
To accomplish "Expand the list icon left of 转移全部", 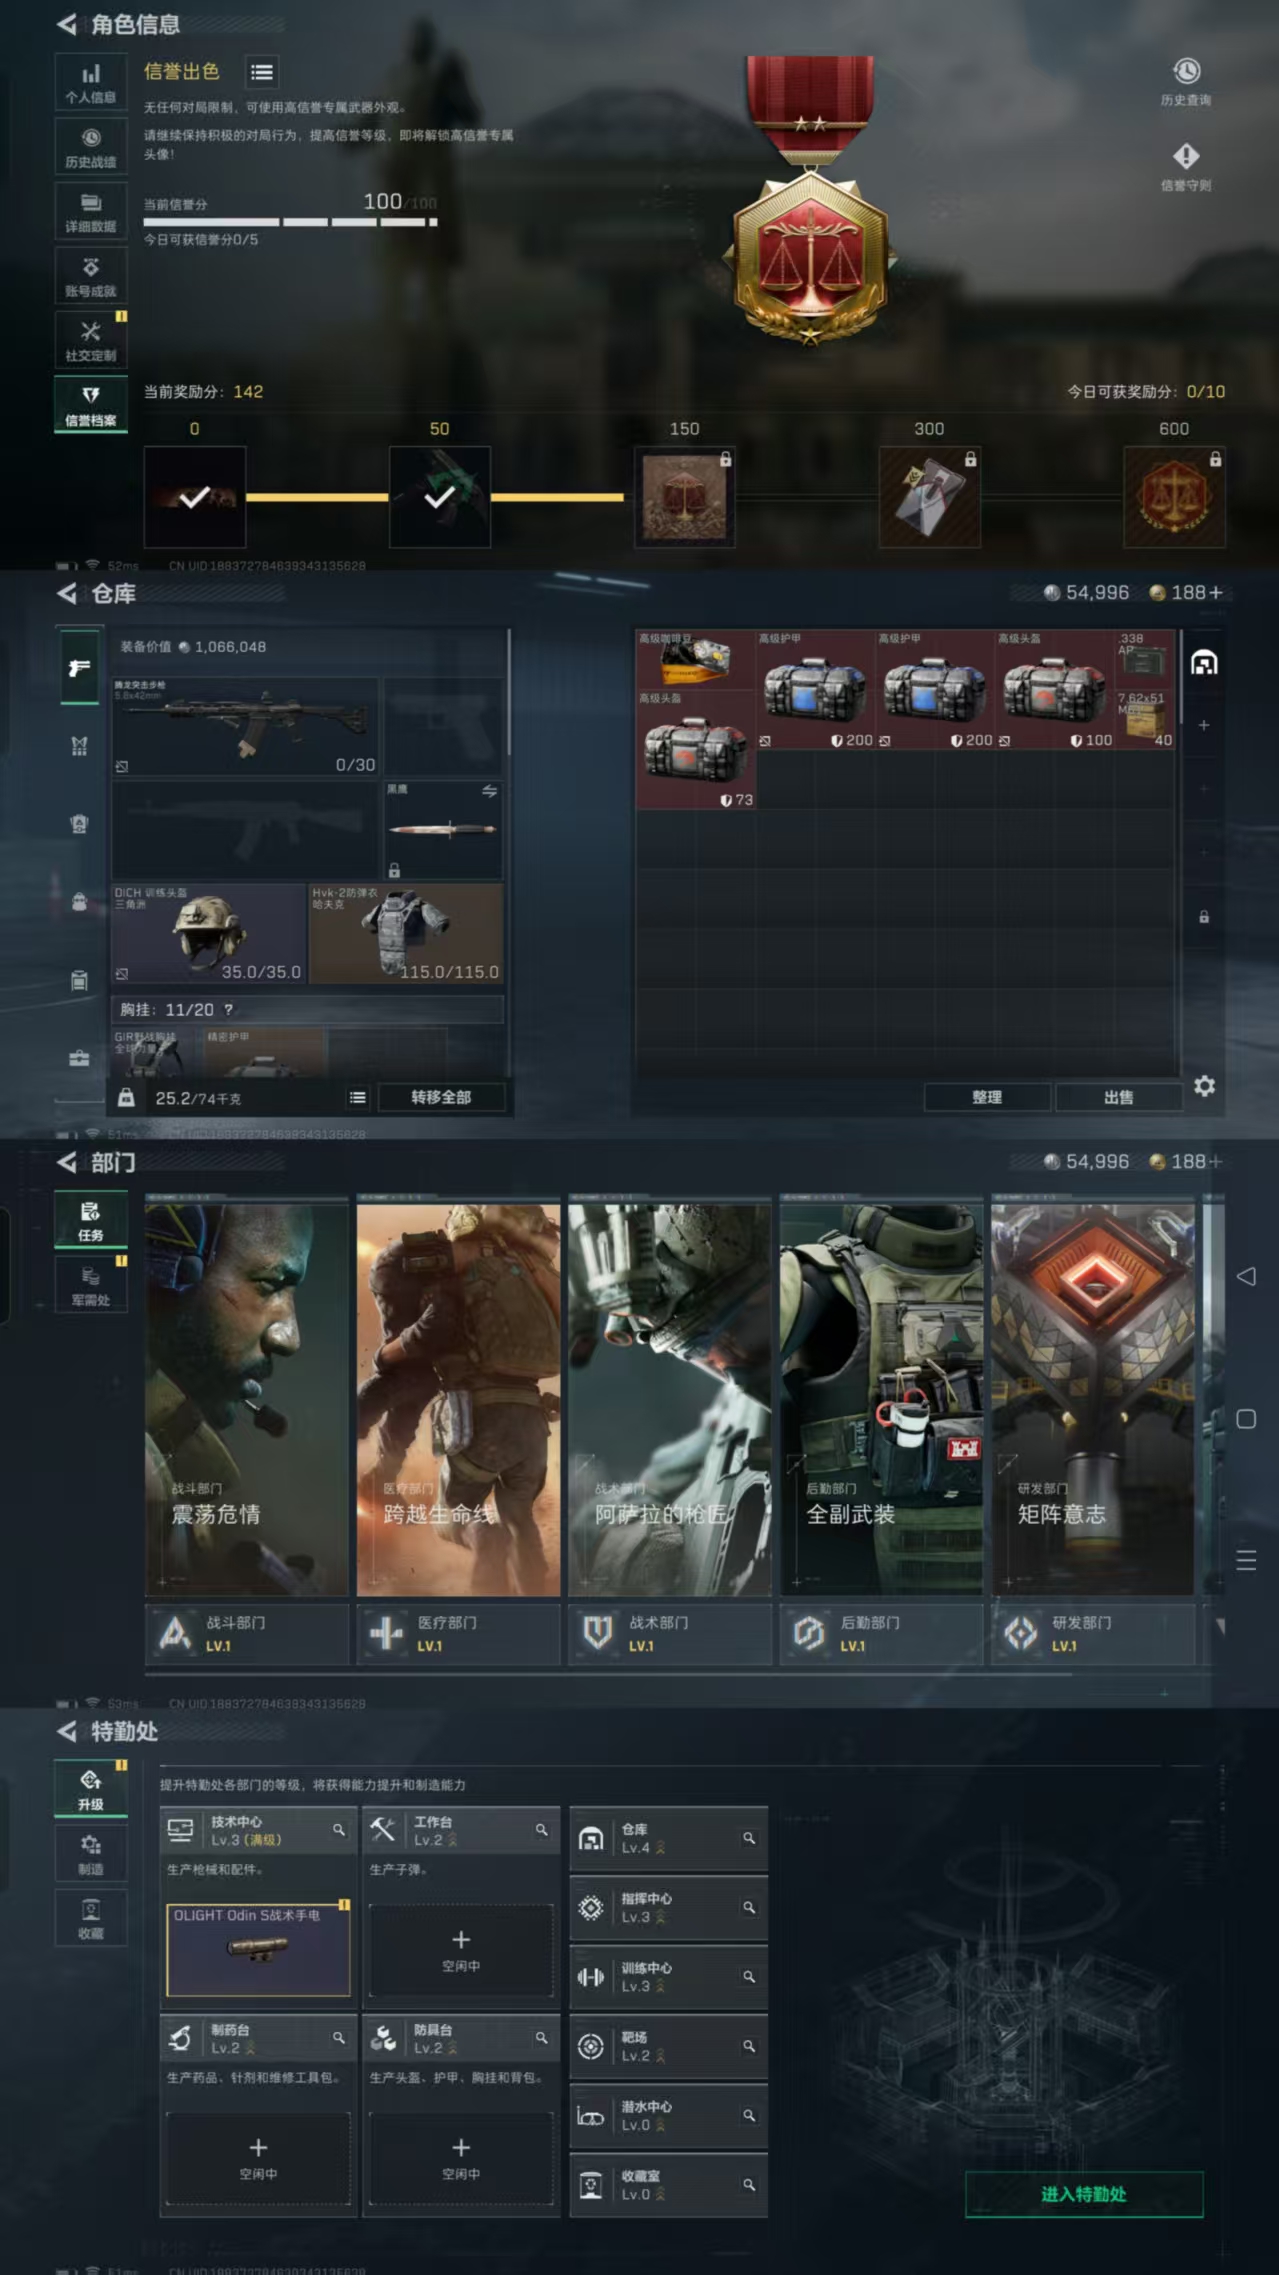I will (x=357, y=1098).
